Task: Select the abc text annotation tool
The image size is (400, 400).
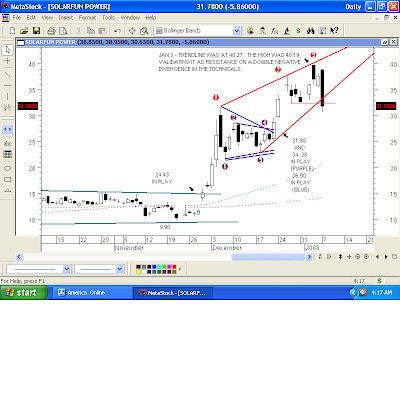Action: click(8, 143)
